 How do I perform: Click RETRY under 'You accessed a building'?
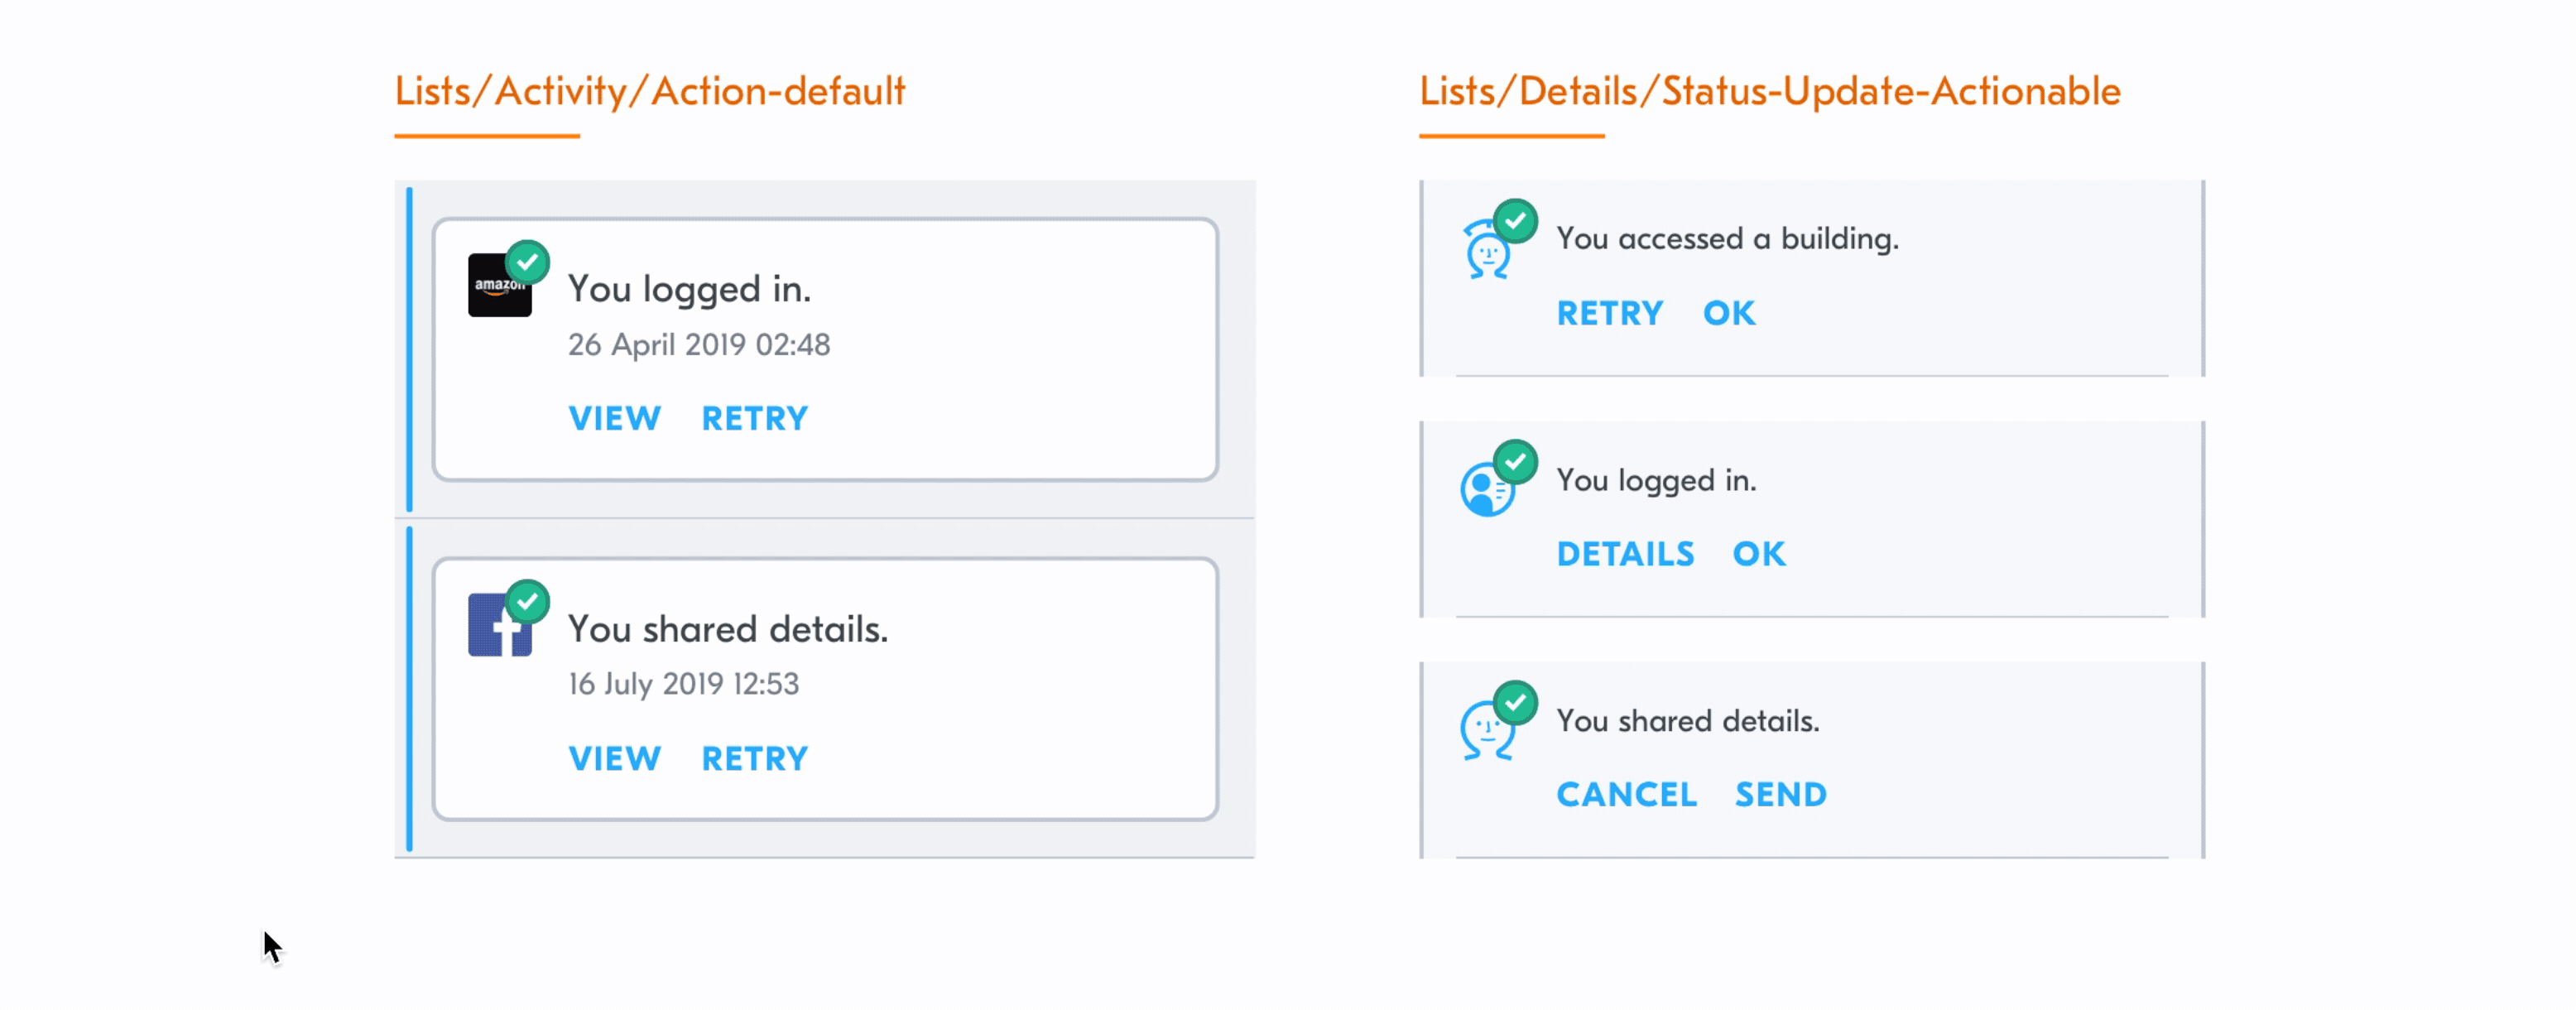1609,313
